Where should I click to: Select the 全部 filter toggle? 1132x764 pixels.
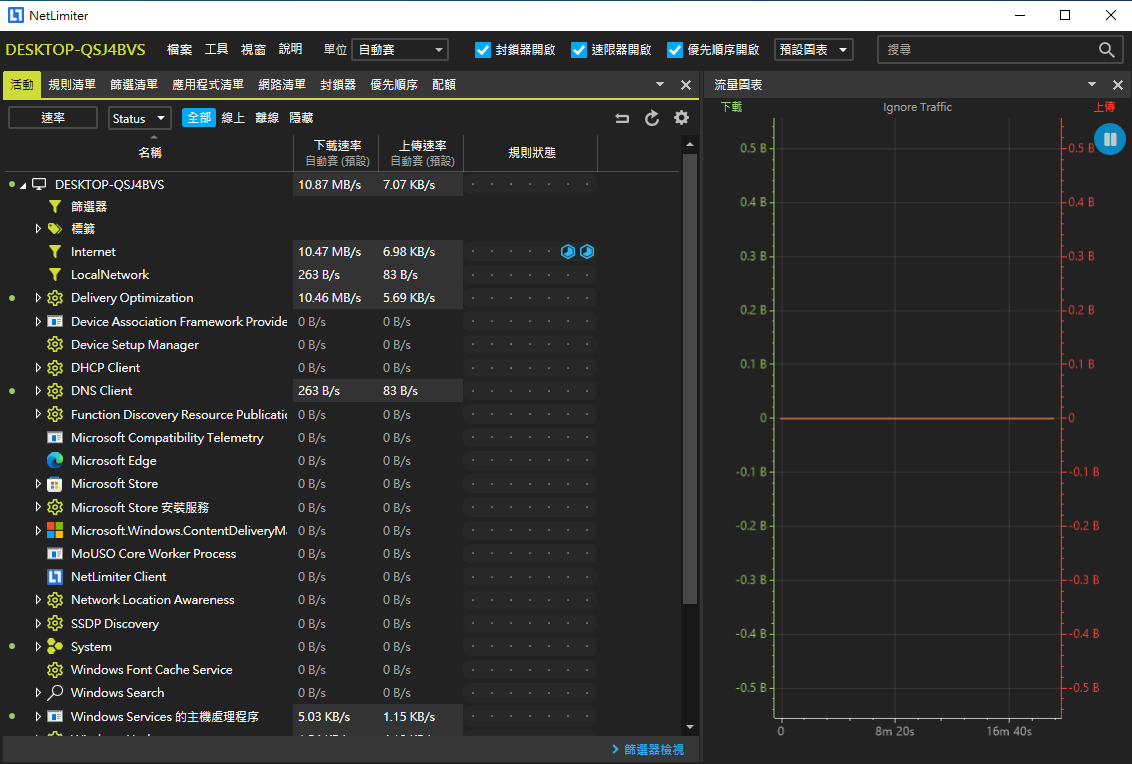pyautogui.click(x=199, y=118)
